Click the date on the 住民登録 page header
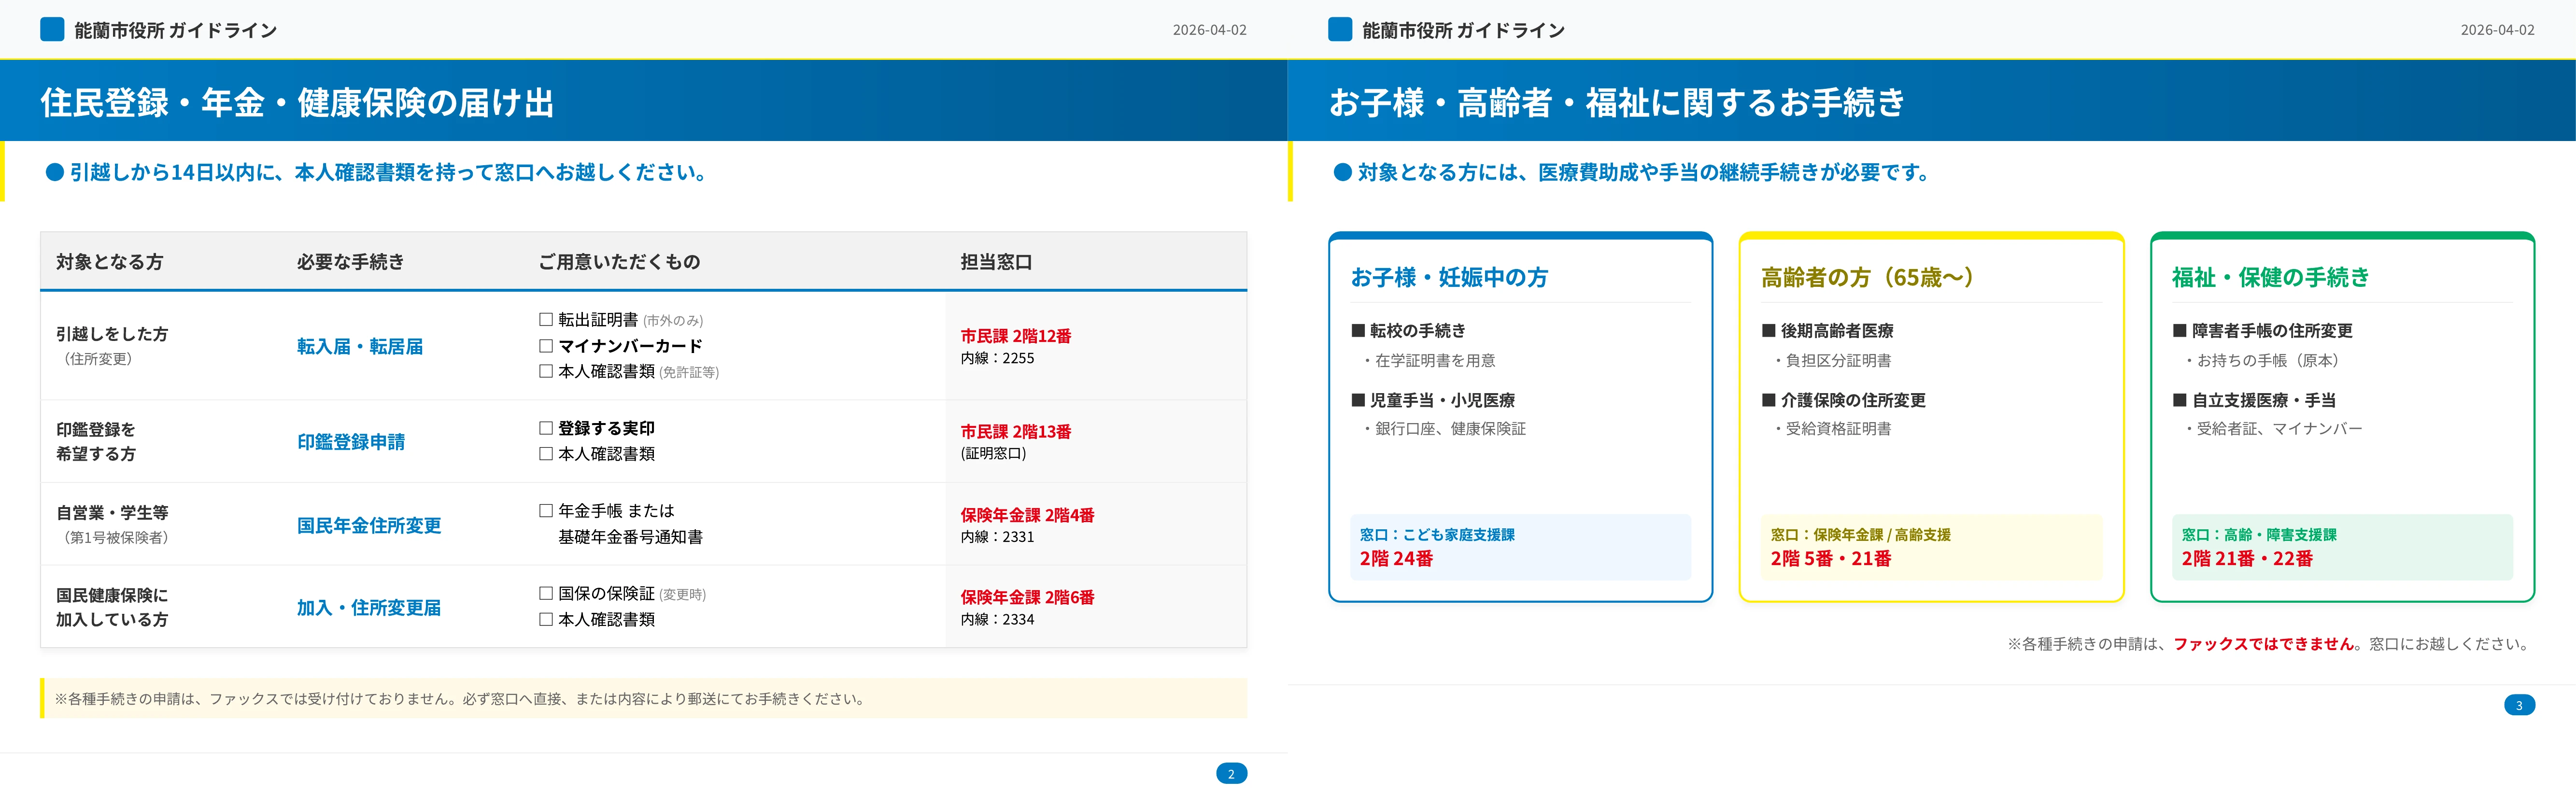This screenshot has height=793, width=2576. click(x=1210, y=30)
